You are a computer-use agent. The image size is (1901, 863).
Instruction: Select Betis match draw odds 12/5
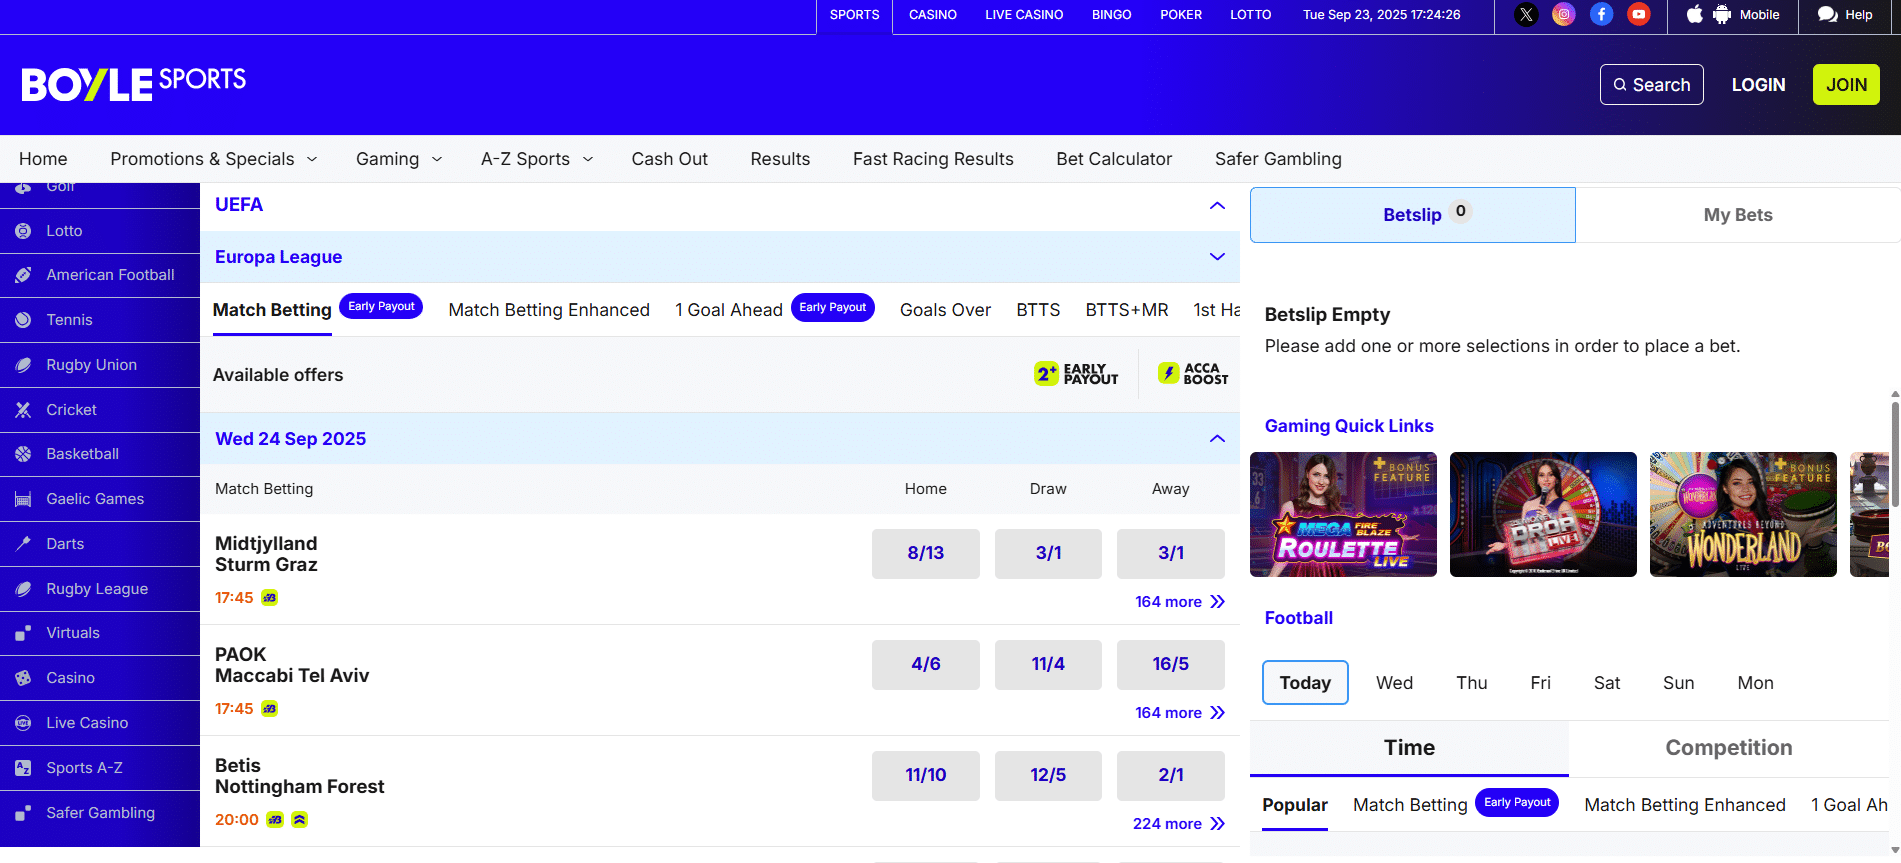1048,775
